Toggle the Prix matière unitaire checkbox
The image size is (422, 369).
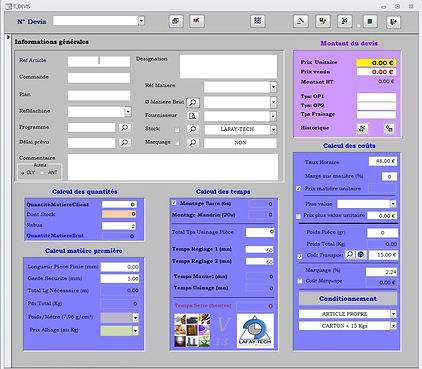(299, 189)
